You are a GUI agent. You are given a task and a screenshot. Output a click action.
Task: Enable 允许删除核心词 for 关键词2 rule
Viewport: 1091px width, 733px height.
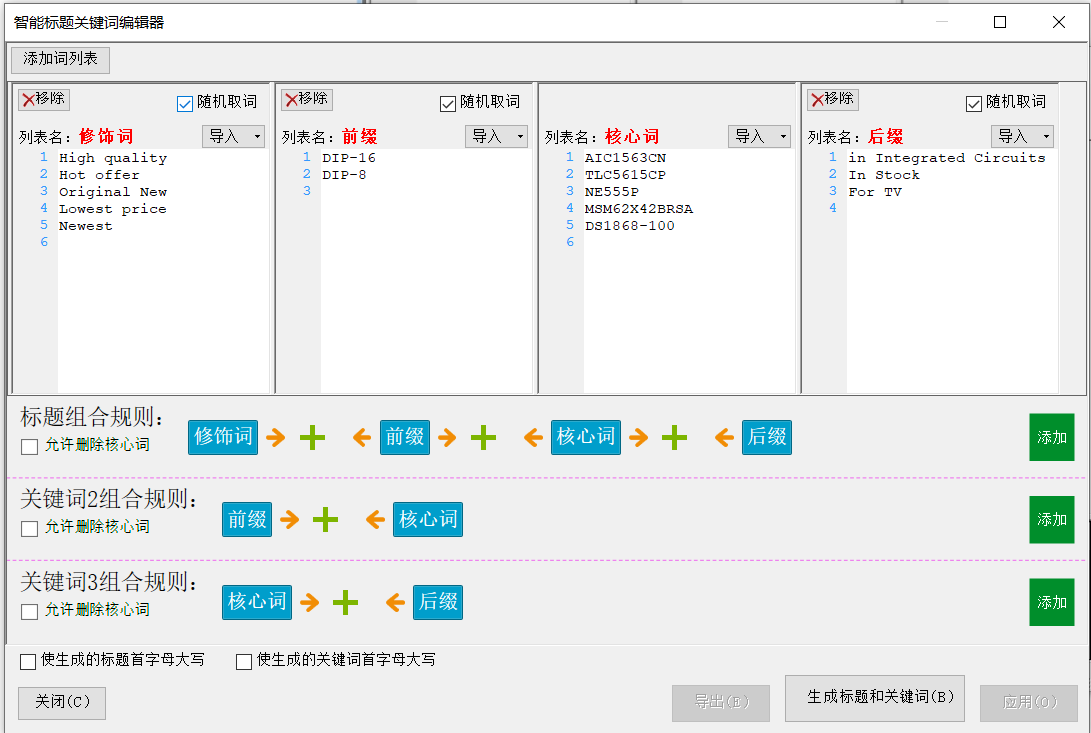click(29, 528)
